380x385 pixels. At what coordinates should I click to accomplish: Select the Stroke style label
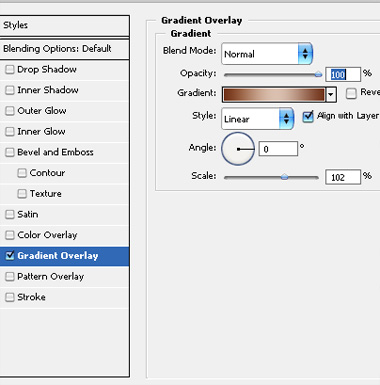click(31, 297)
